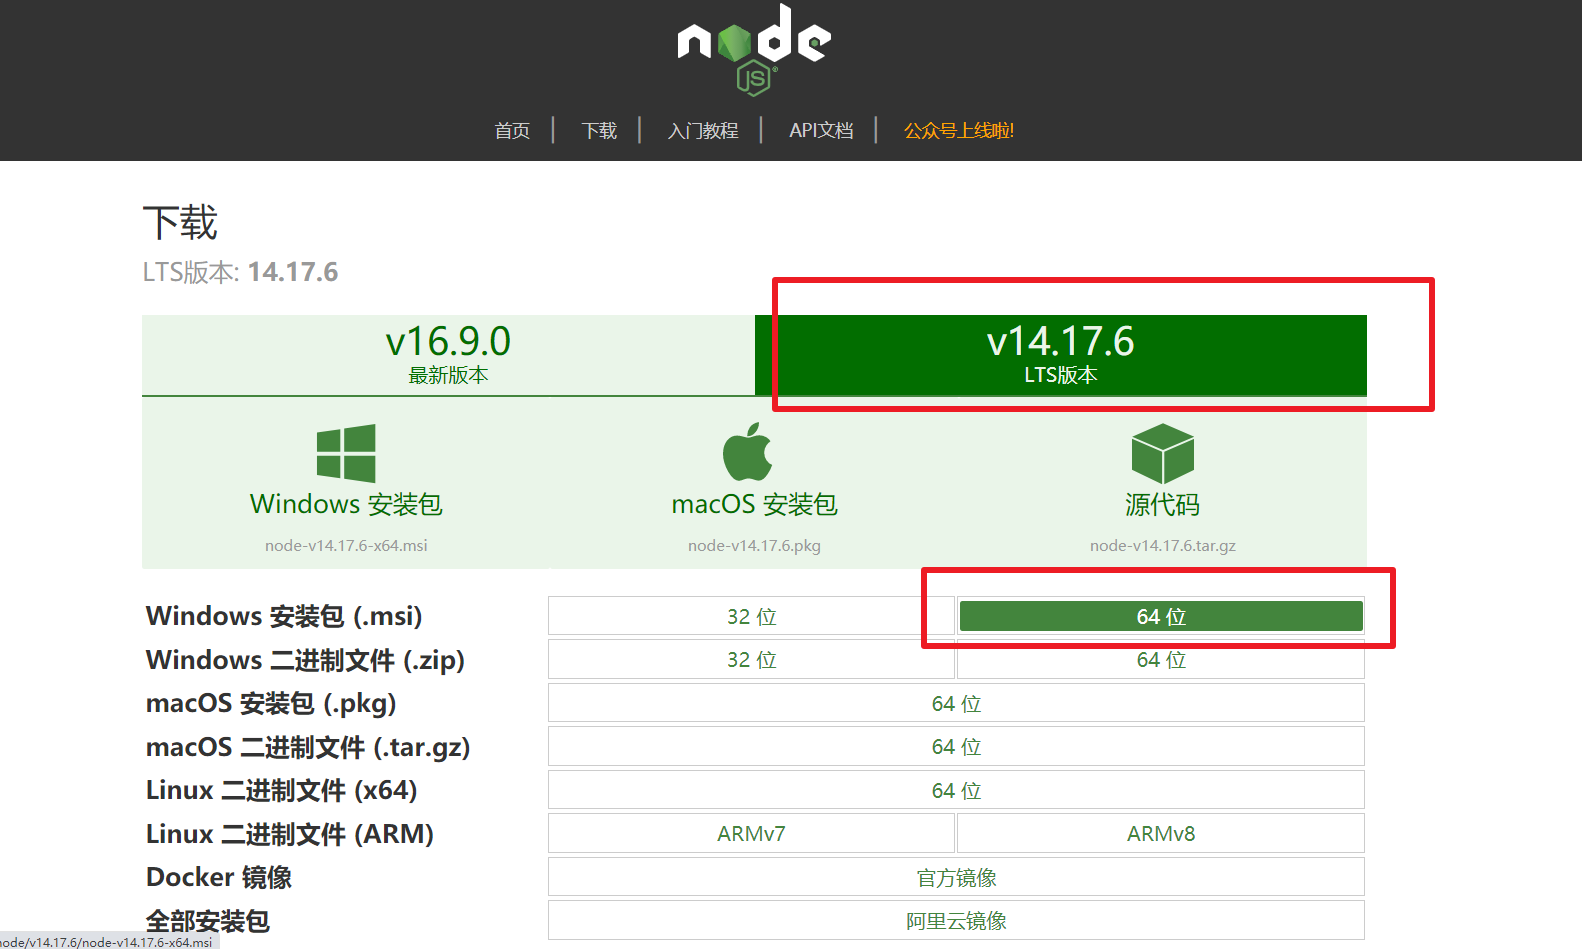The width and height of the screenshot is (1582, 949).
Task: Open the 入门教程 navigation item
Action: [x=703, y=131]
